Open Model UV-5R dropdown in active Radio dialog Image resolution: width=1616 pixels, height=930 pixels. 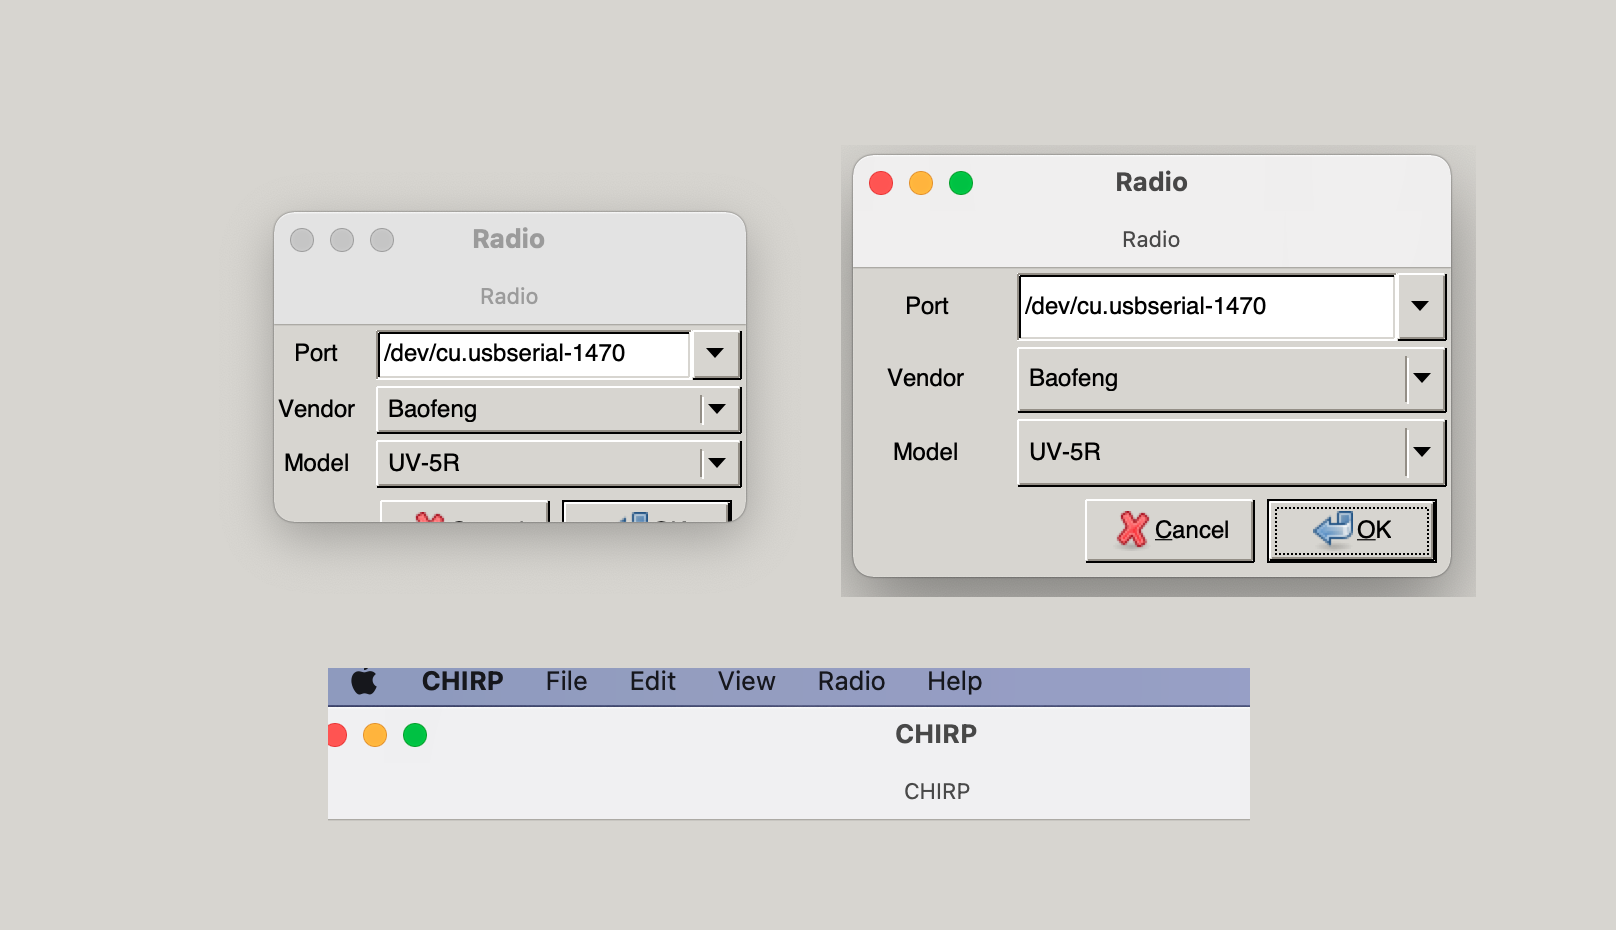[x=1231, y=453]
